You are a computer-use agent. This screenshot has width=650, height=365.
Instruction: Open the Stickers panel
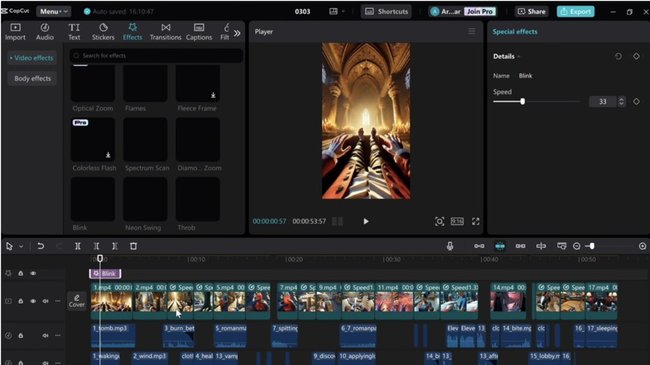pyautogui.click(x=103, y=32)
